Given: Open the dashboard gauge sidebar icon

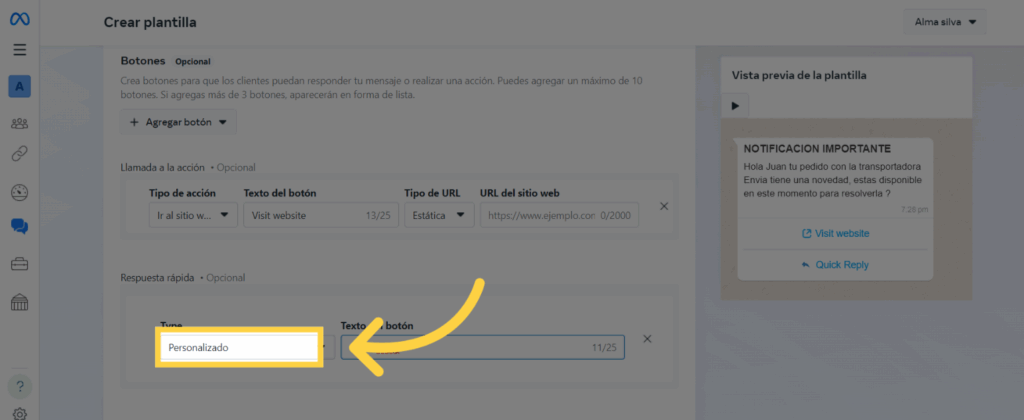Looking at the screenshot, I should coord(20,192).
